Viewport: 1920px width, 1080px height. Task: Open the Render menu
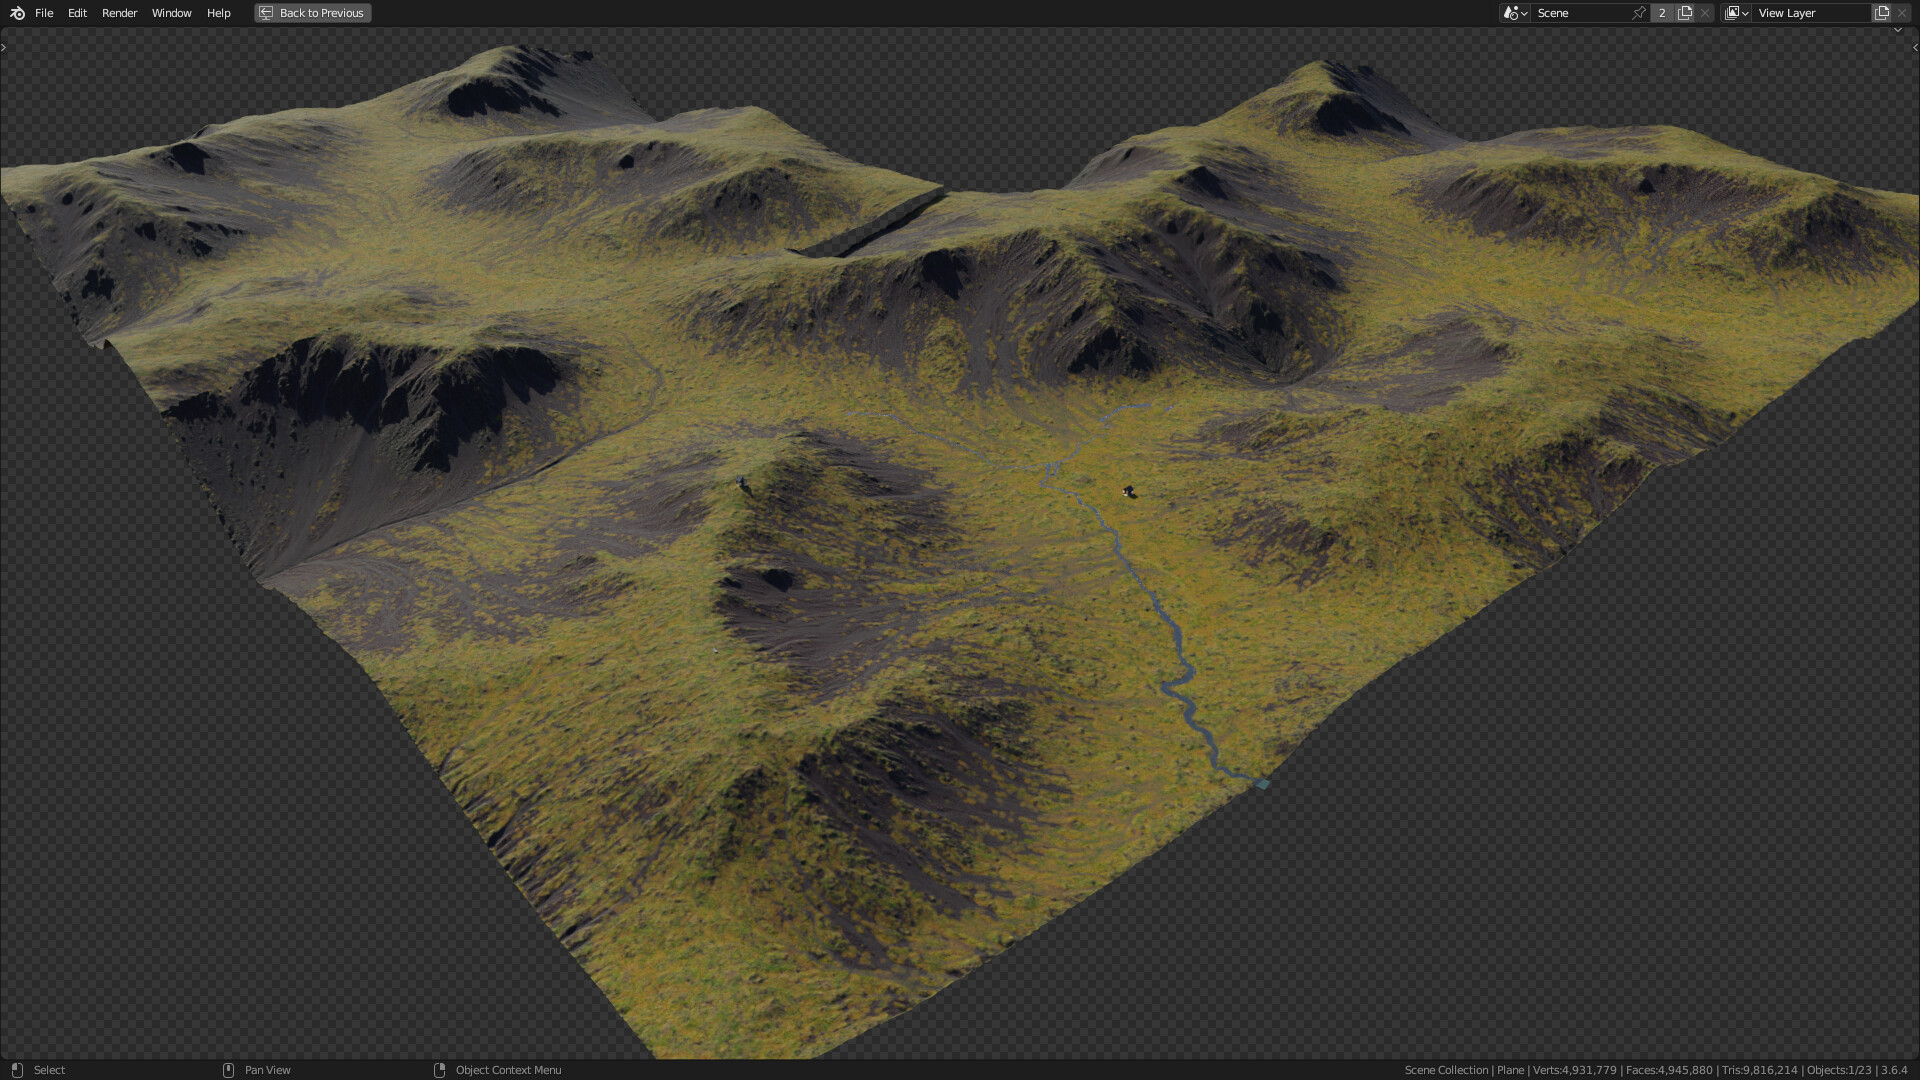pos(119,13)
